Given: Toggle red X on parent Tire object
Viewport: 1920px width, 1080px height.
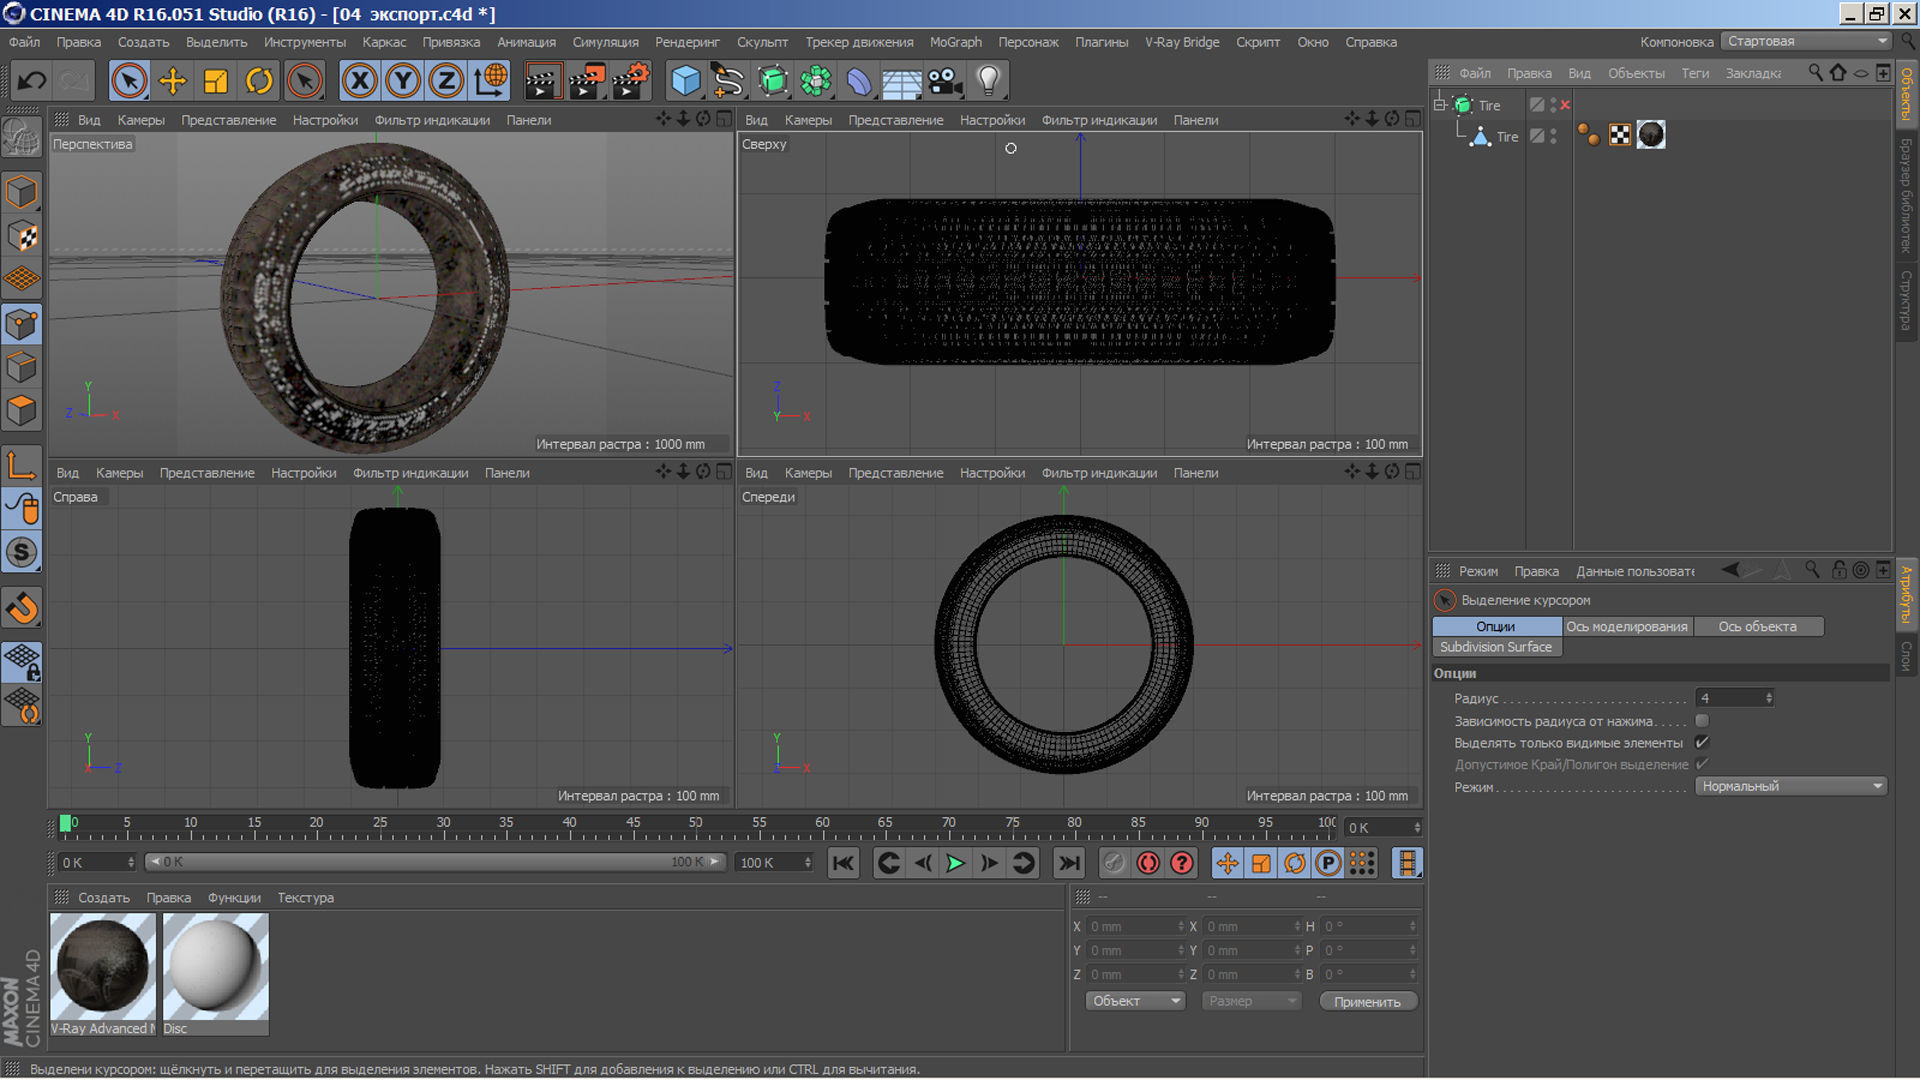Looking at the screenshot, I should pyautogui.click(x=1566, y=105).
